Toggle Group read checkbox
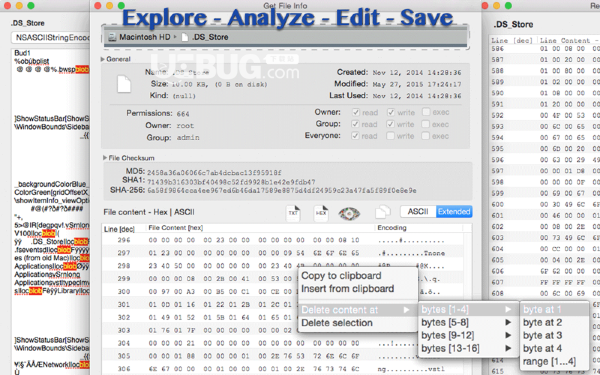Viewport: 600px width, 375px height. (x=355, y=124)
